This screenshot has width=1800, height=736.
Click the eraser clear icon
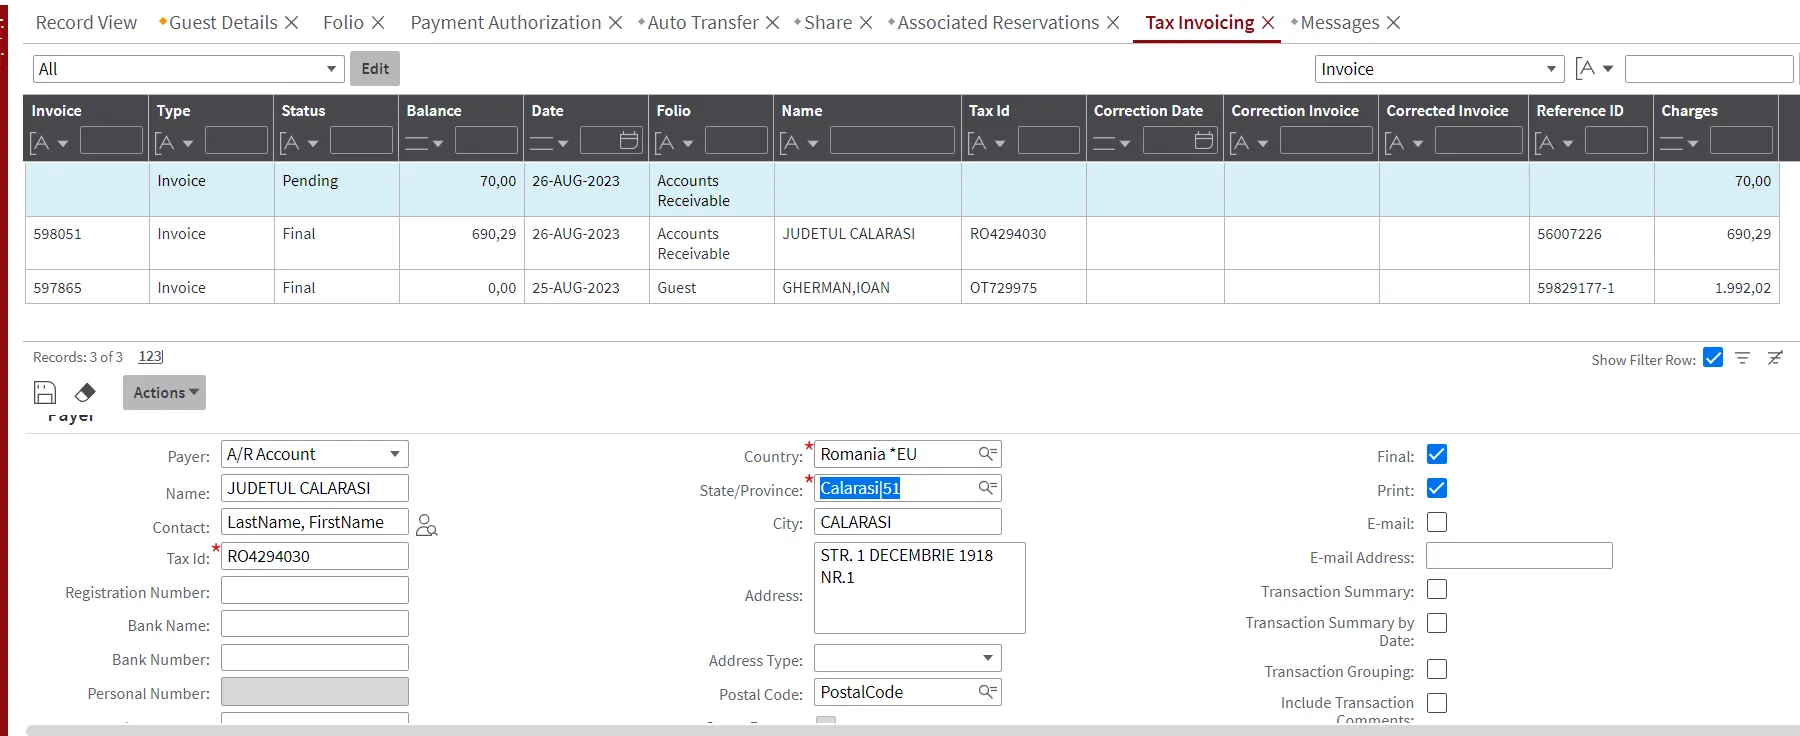(x=85, y=392)
